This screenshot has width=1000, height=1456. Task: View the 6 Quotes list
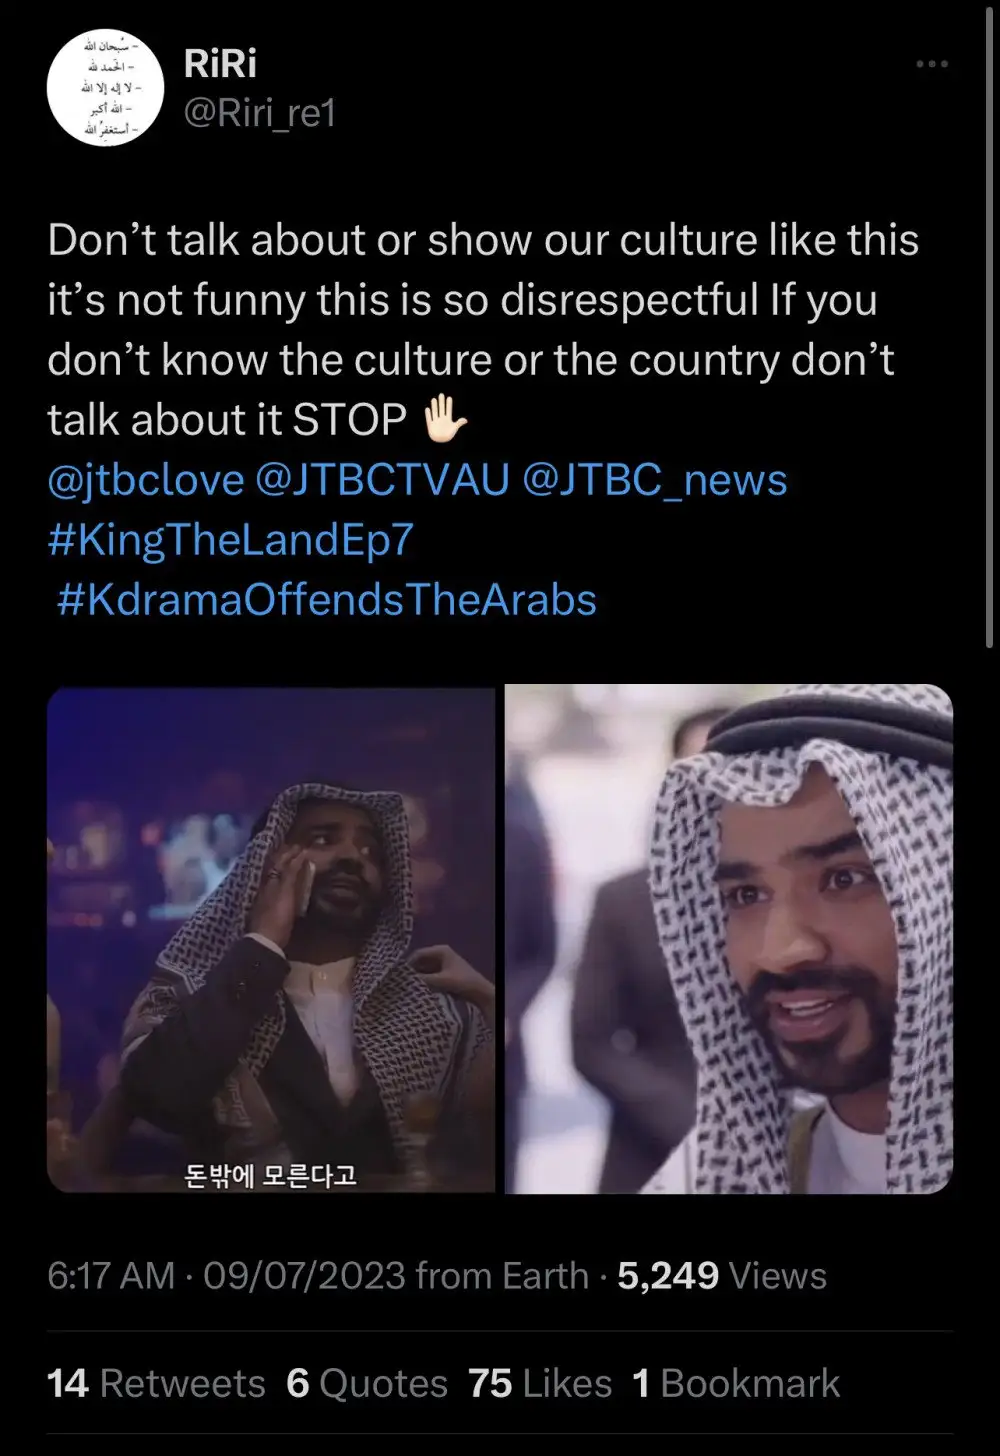[367, 1384]
